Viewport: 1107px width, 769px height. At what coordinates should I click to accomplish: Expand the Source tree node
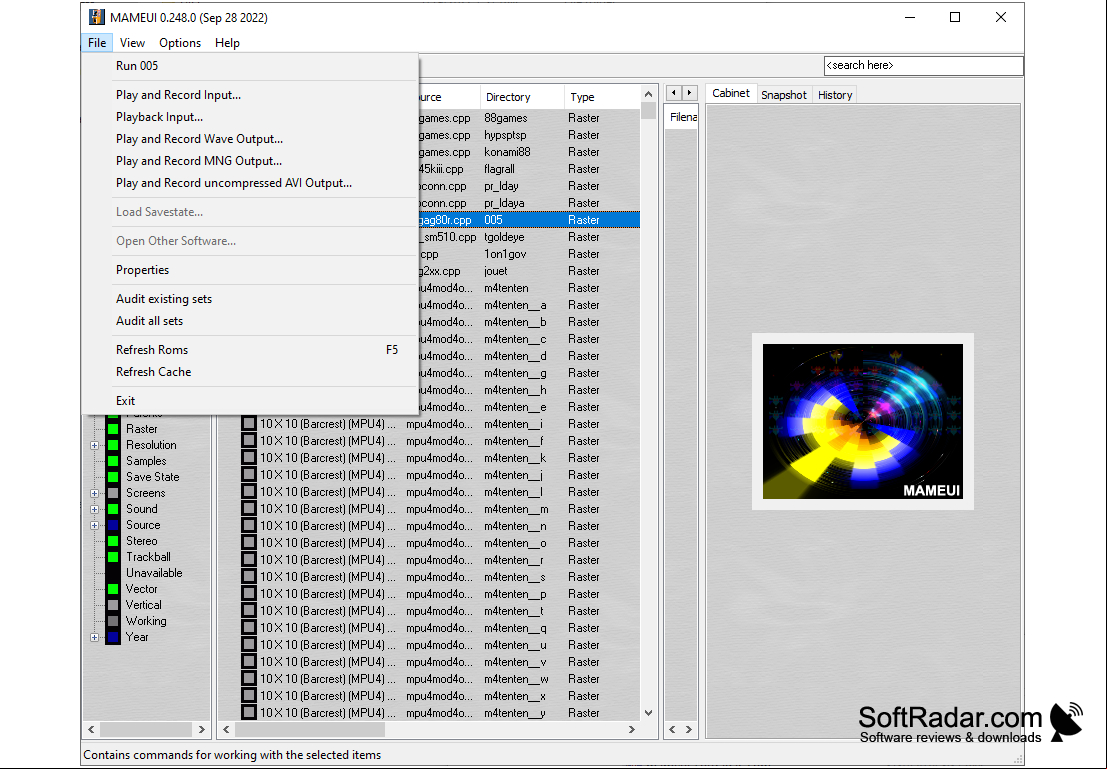click(x=95, y=525)
